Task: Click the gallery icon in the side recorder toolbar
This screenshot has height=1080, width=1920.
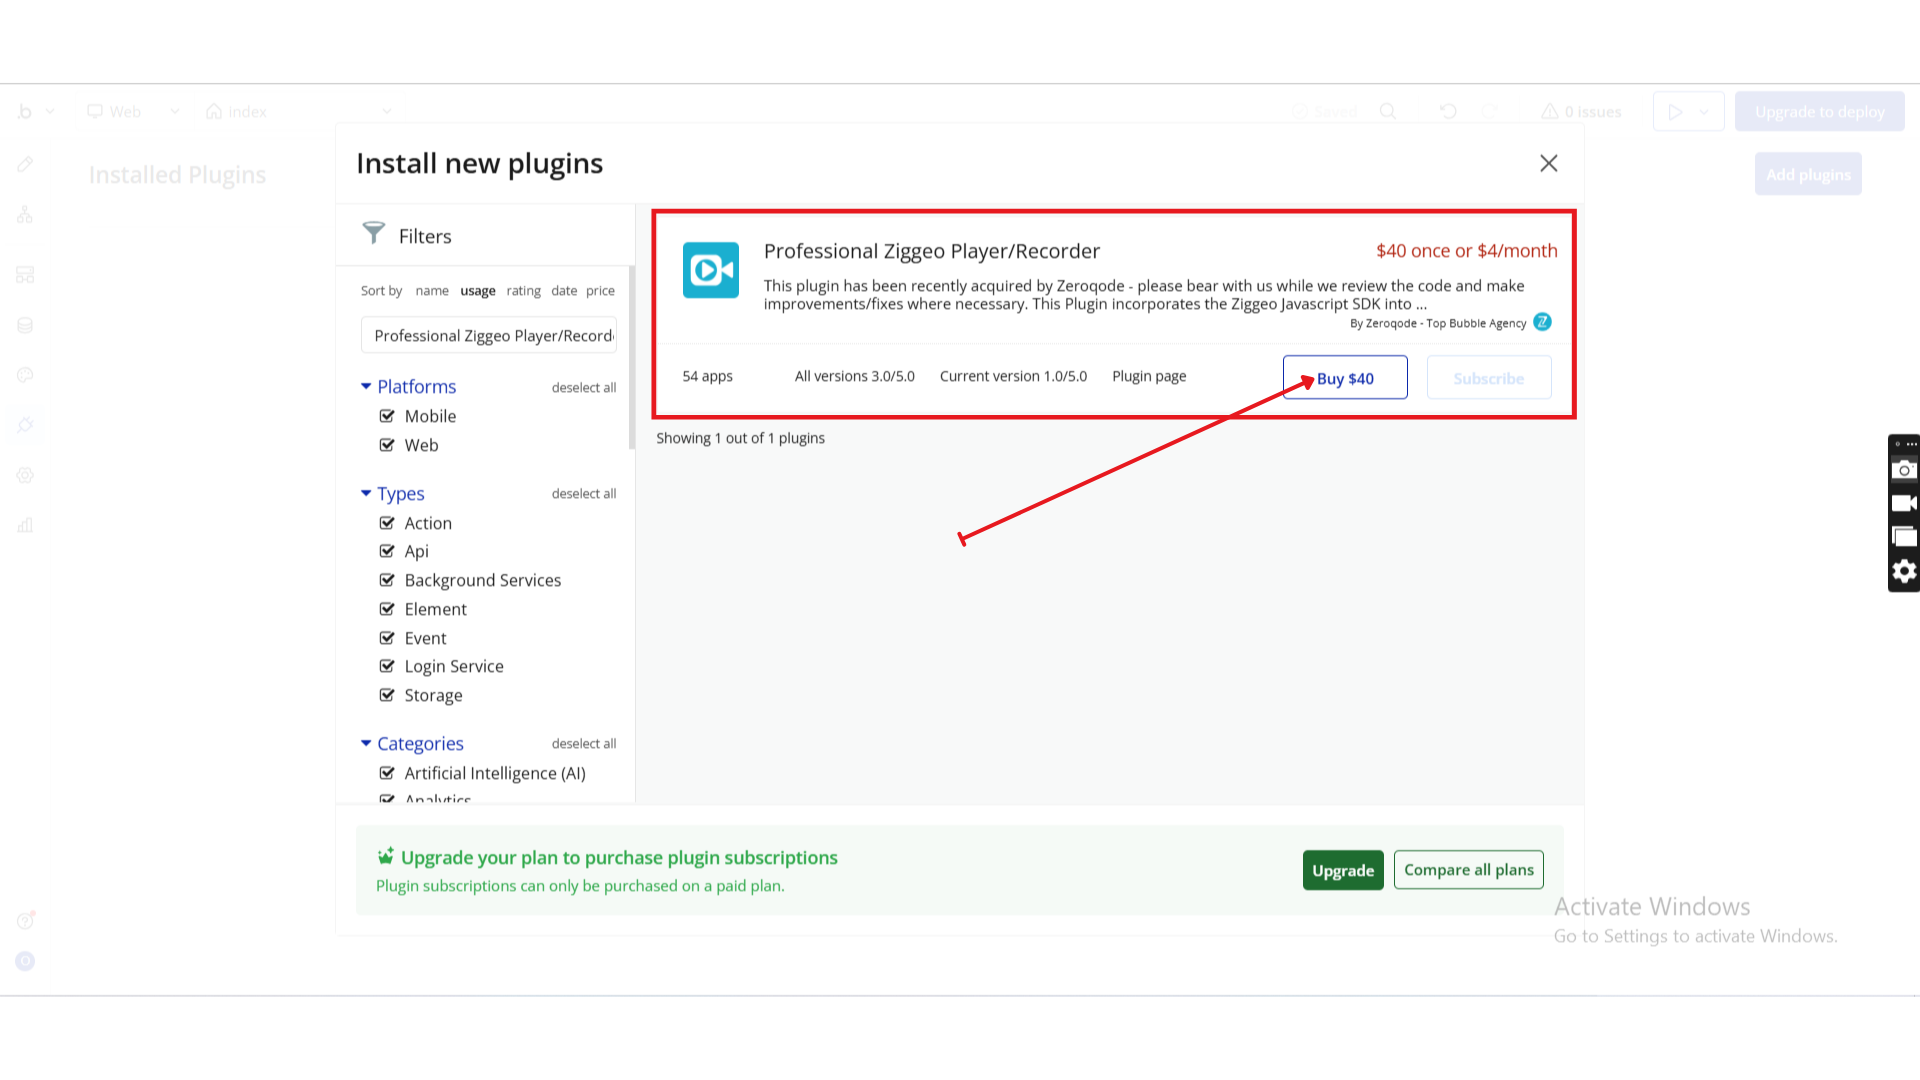Action: point(1904,537)
